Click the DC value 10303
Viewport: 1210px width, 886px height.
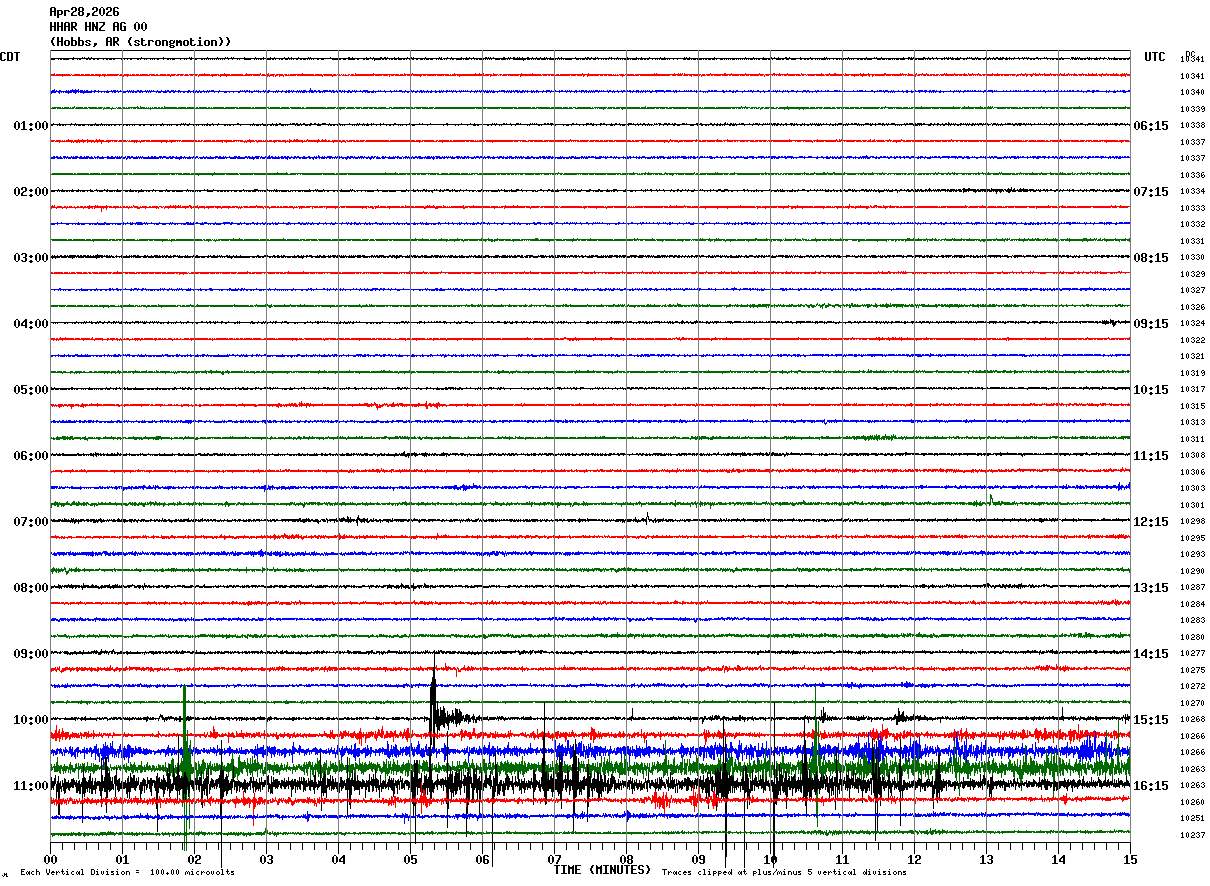point(1192,489)
